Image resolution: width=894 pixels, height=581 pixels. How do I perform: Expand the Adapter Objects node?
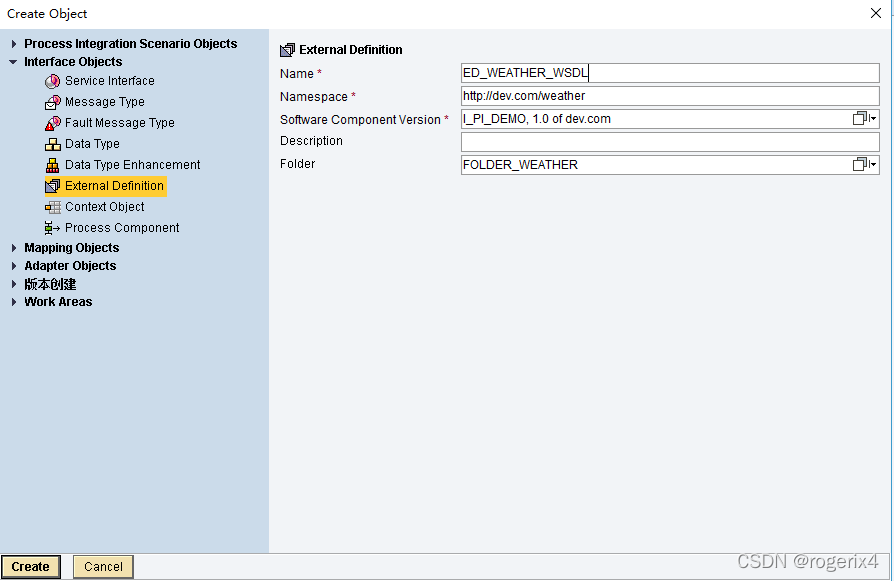pyautogui.click(x=14, y=266)
